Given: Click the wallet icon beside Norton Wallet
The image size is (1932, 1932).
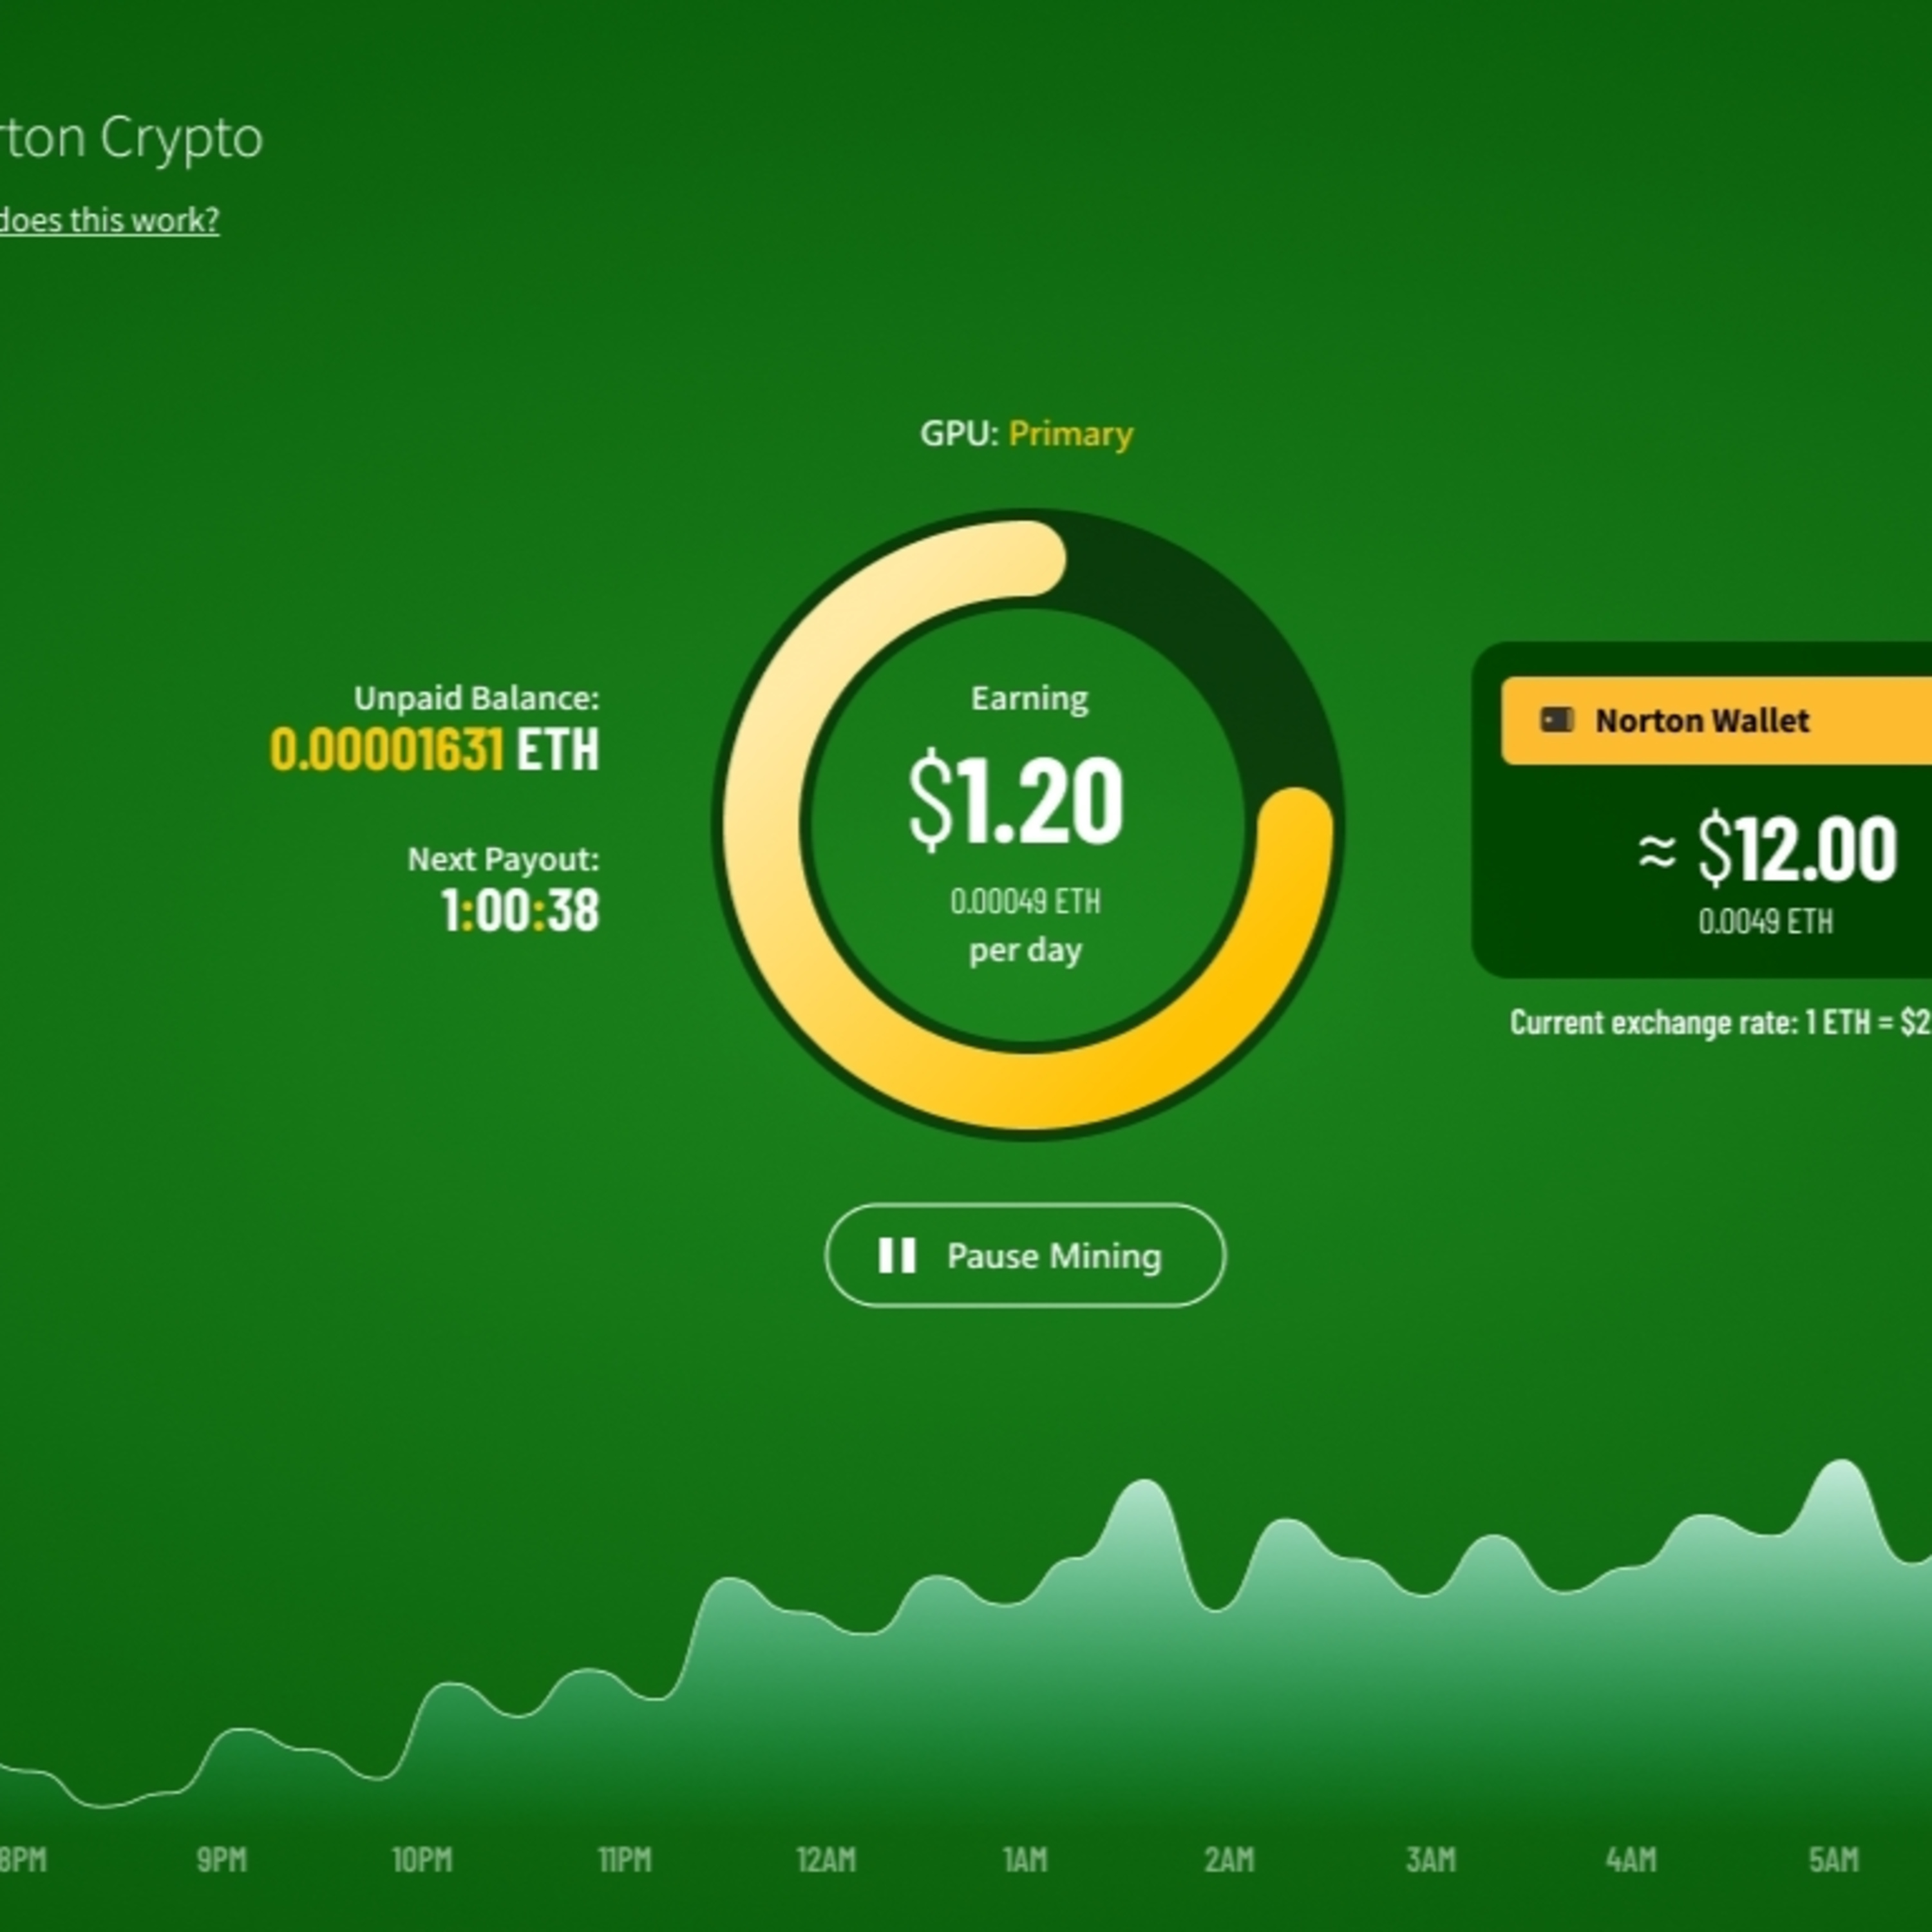Looking at the screenshot, I should pos(1556,719).
